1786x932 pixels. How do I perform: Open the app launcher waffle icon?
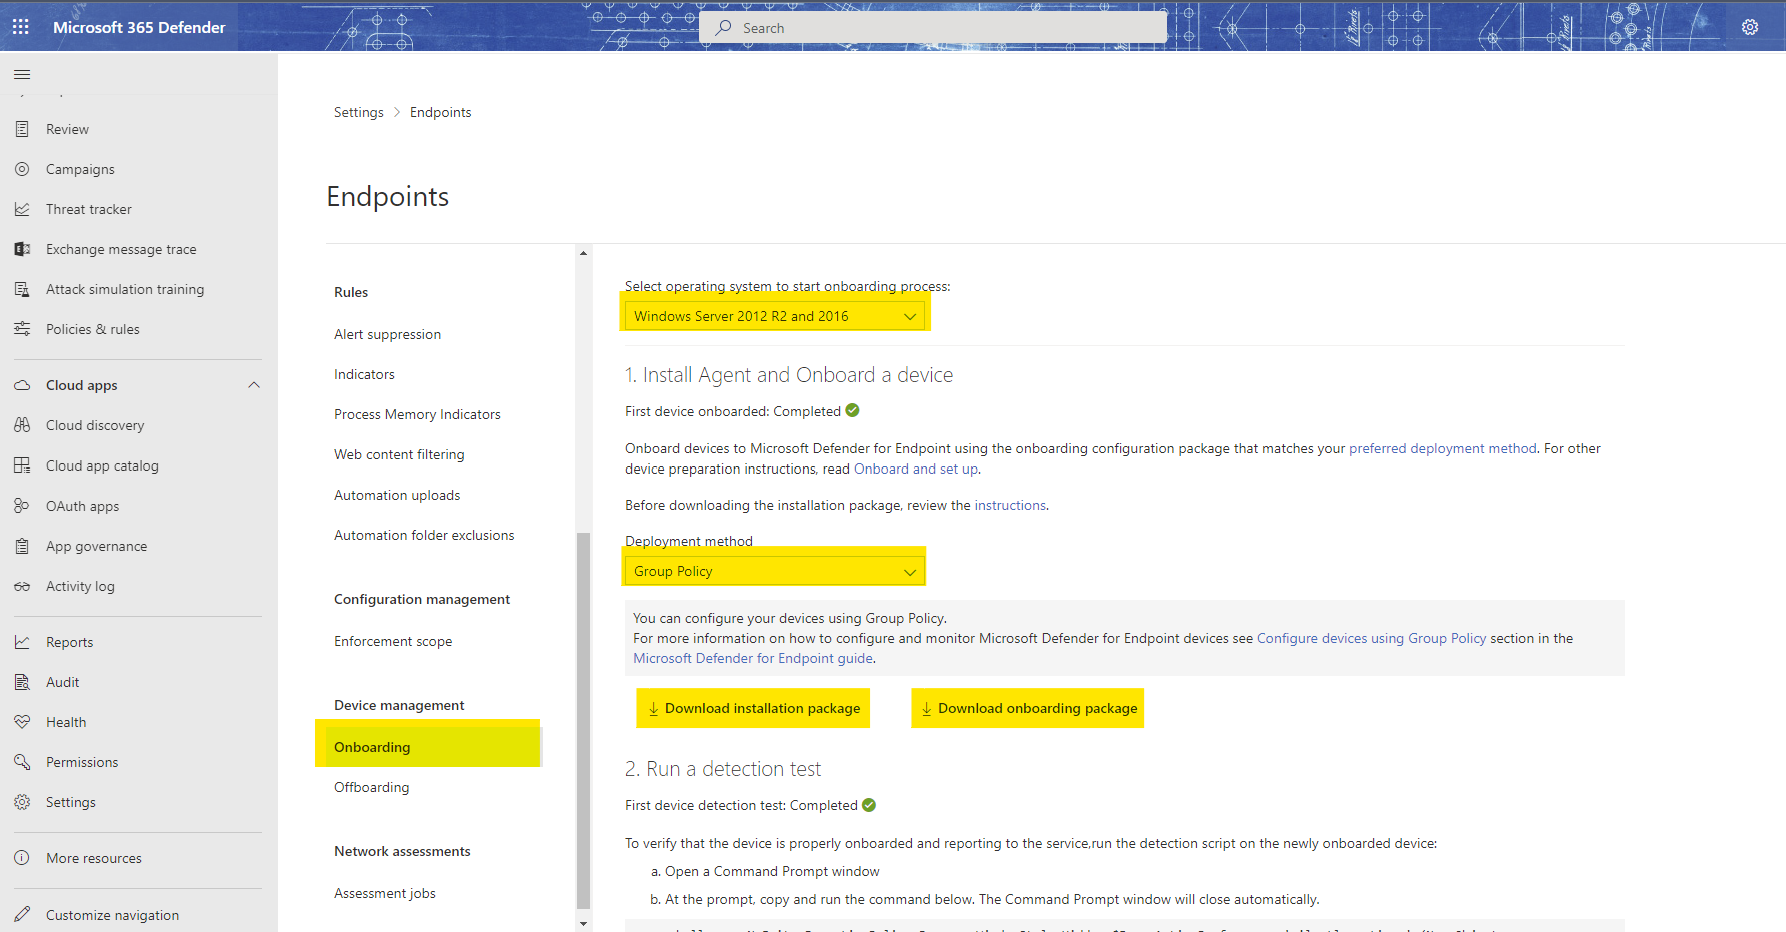coord(21,27)
